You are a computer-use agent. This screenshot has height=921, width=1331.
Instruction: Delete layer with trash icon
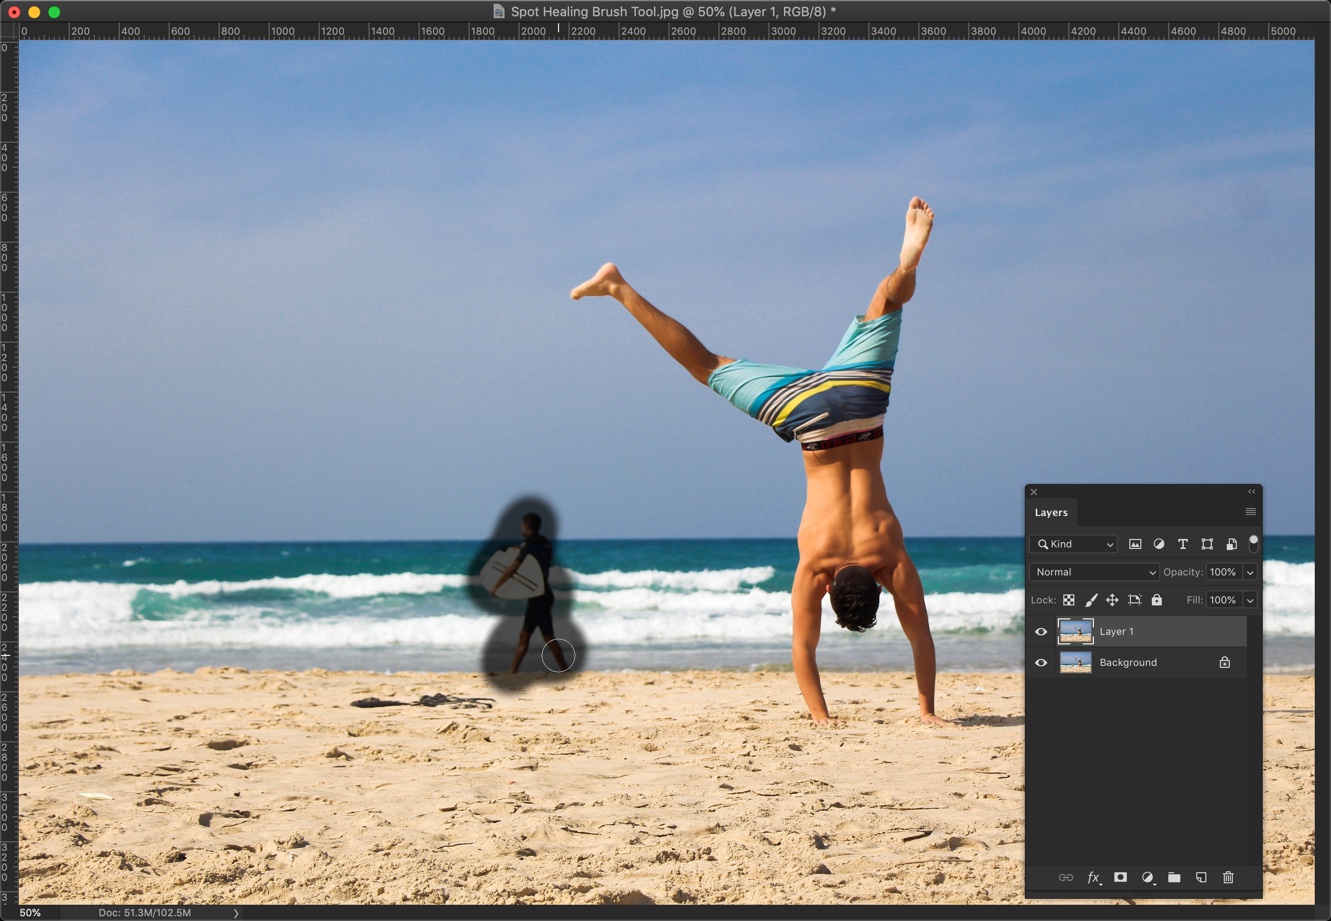1228,878
